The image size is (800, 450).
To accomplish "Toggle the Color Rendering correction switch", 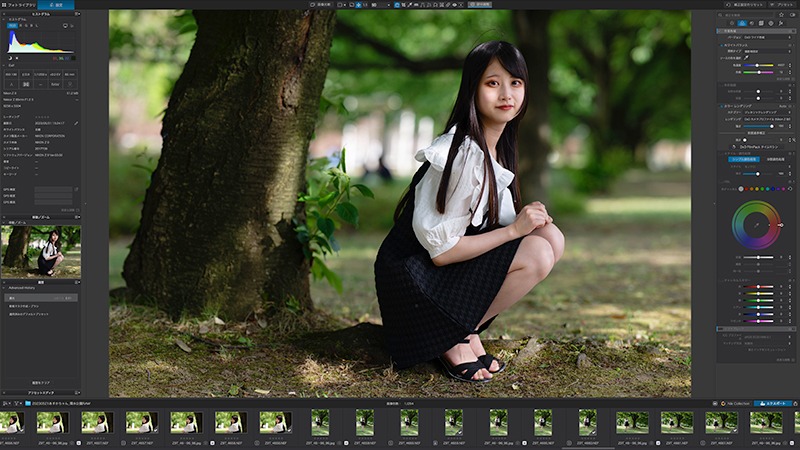I will point(721,106).
